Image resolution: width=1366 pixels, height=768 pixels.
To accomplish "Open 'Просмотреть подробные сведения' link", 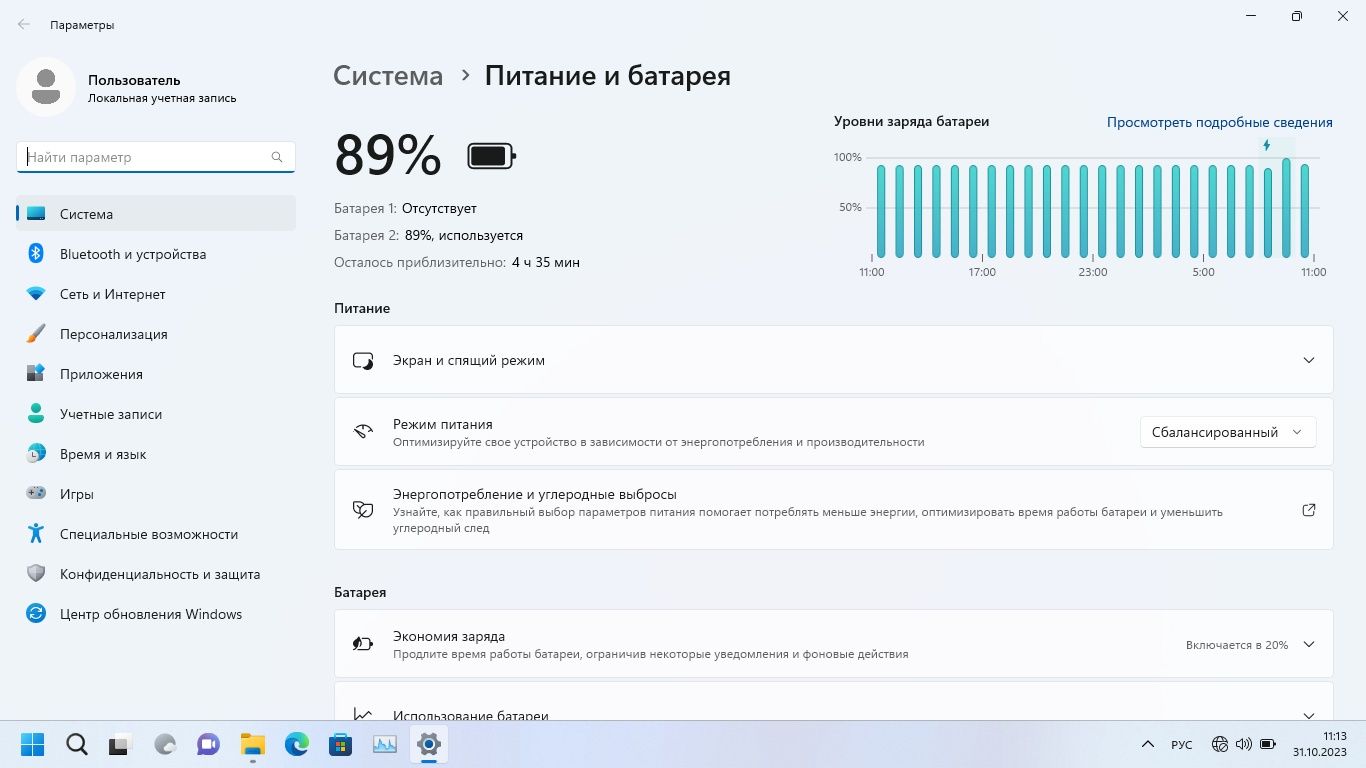I will click(1219, 122).
